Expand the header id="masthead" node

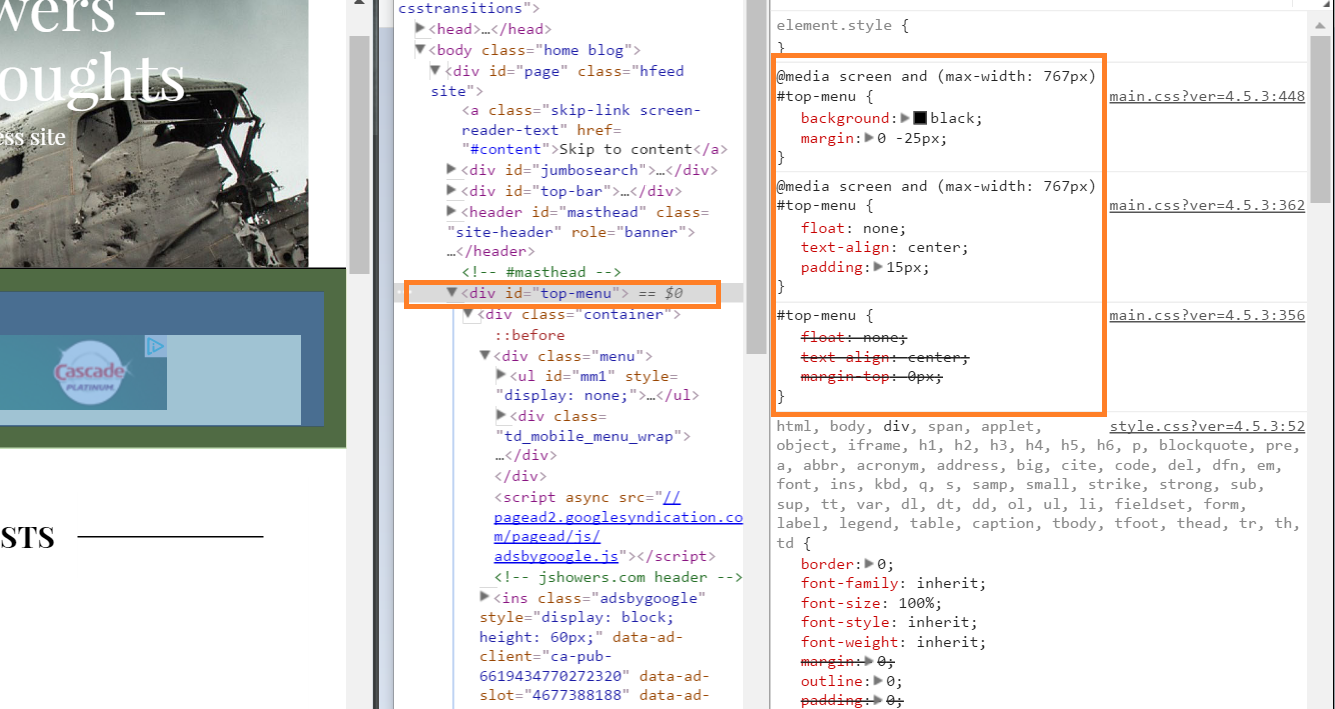(452, 211)
